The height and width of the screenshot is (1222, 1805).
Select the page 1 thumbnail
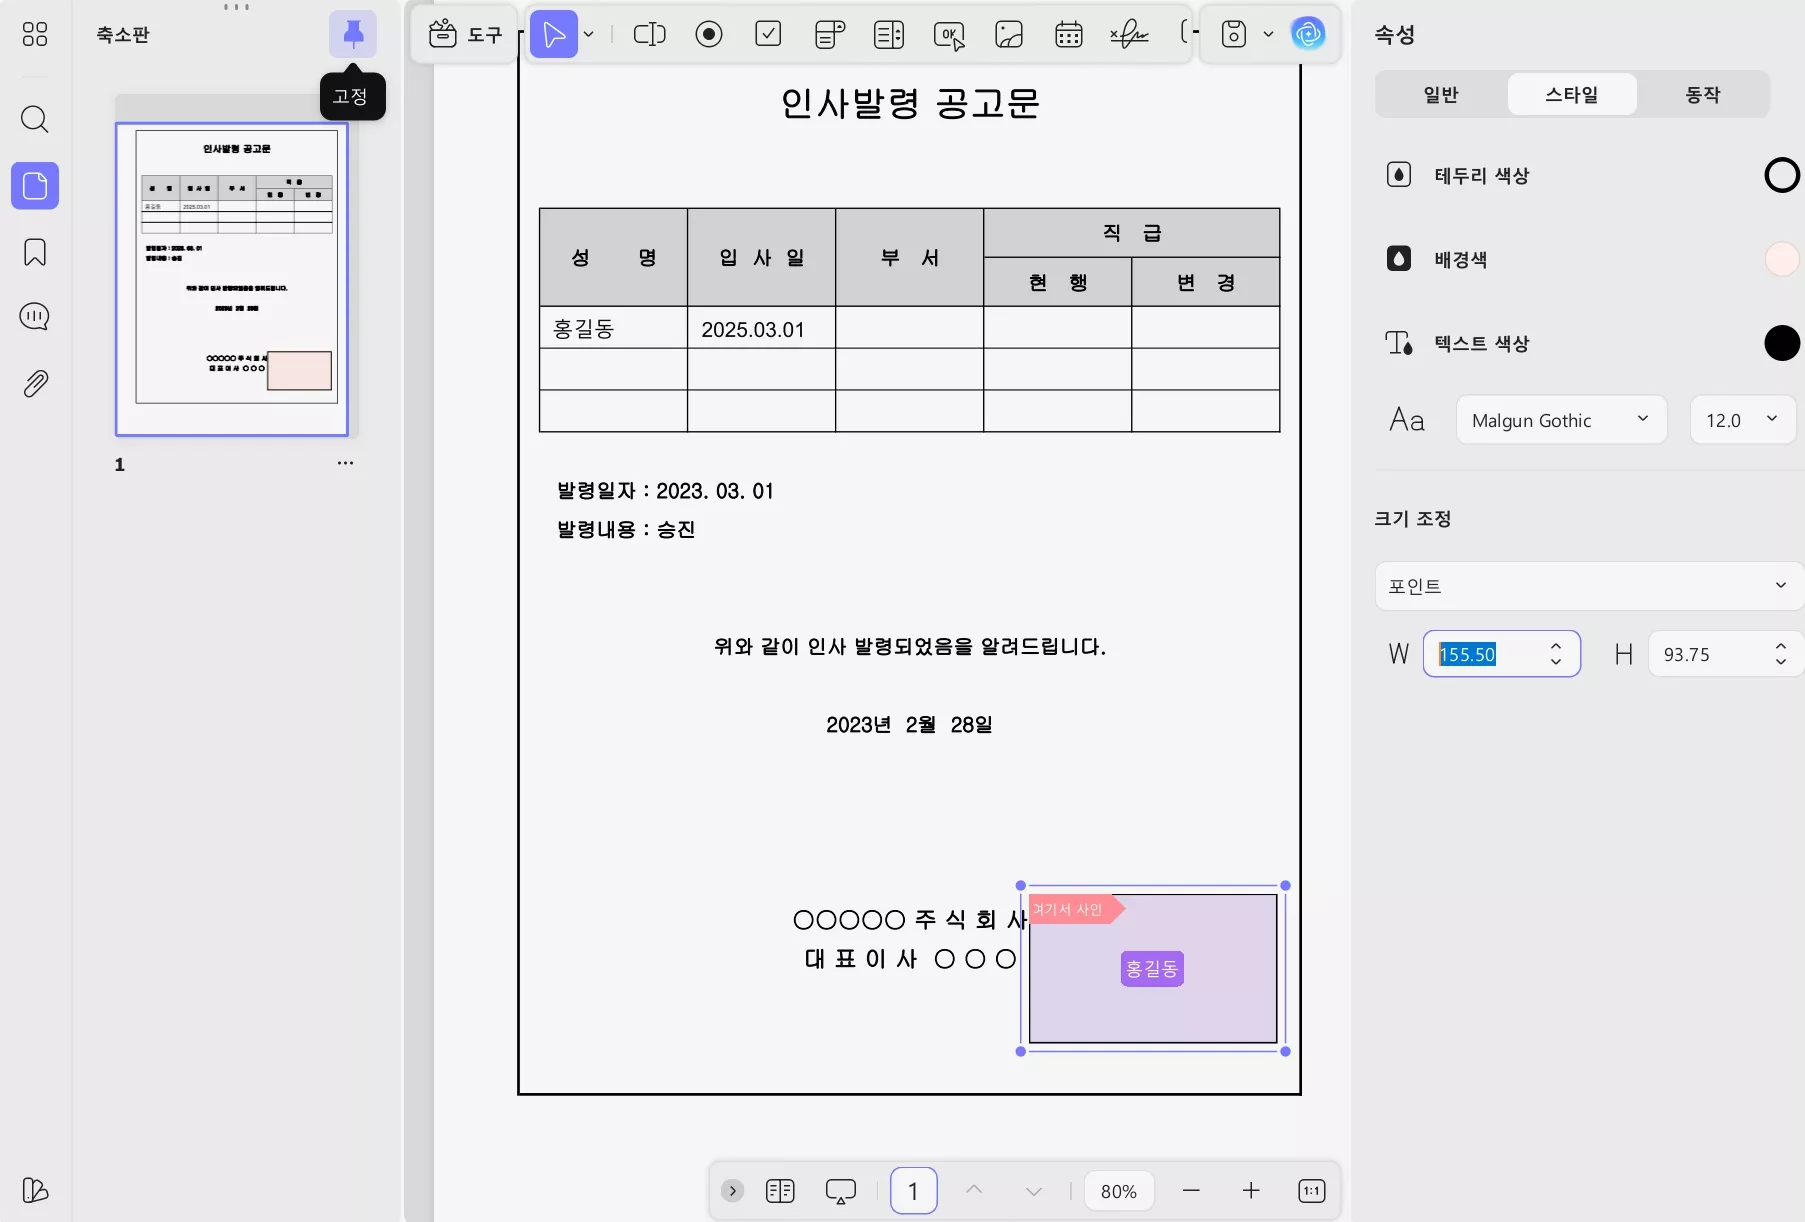232,278
